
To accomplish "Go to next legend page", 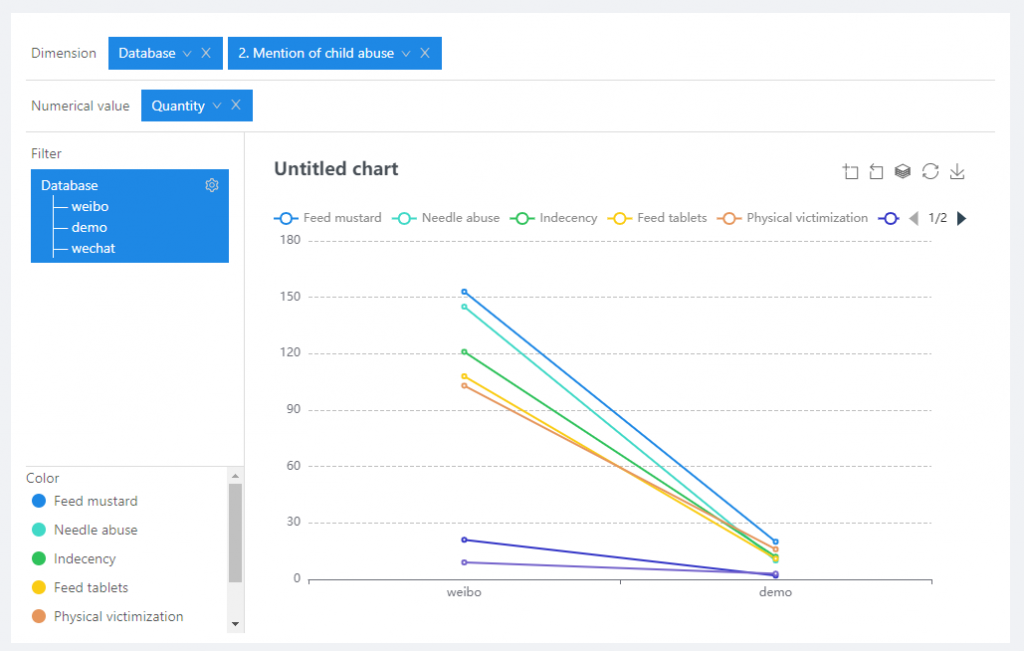I will click(x=962, y=218).
